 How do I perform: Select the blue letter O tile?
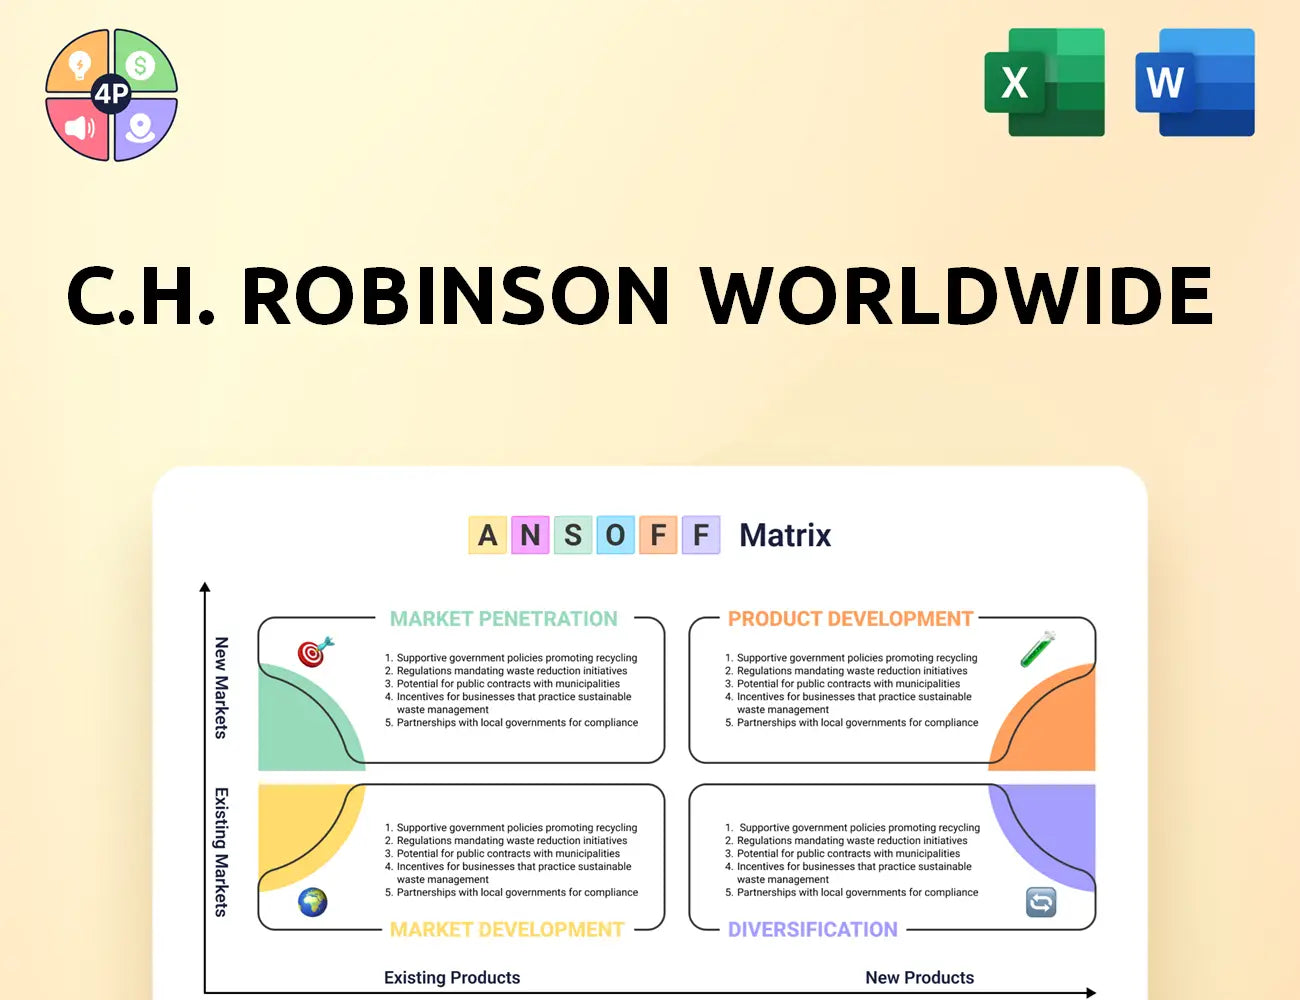pos(615,535)
